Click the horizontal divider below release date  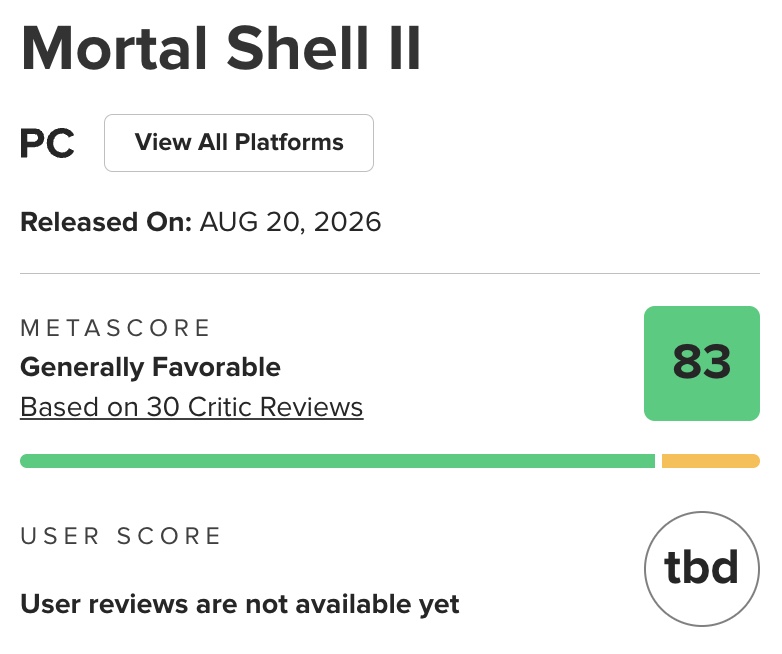(x=390, y=273)
